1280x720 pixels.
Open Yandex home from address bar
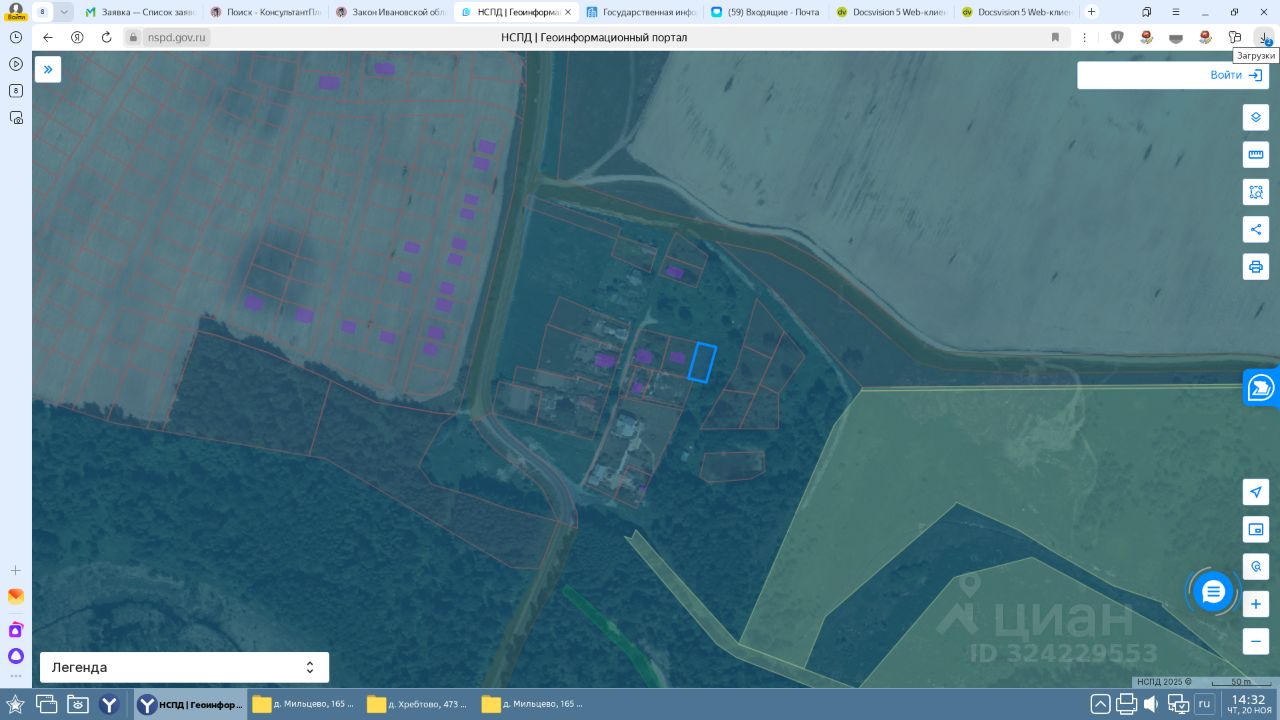77,37
